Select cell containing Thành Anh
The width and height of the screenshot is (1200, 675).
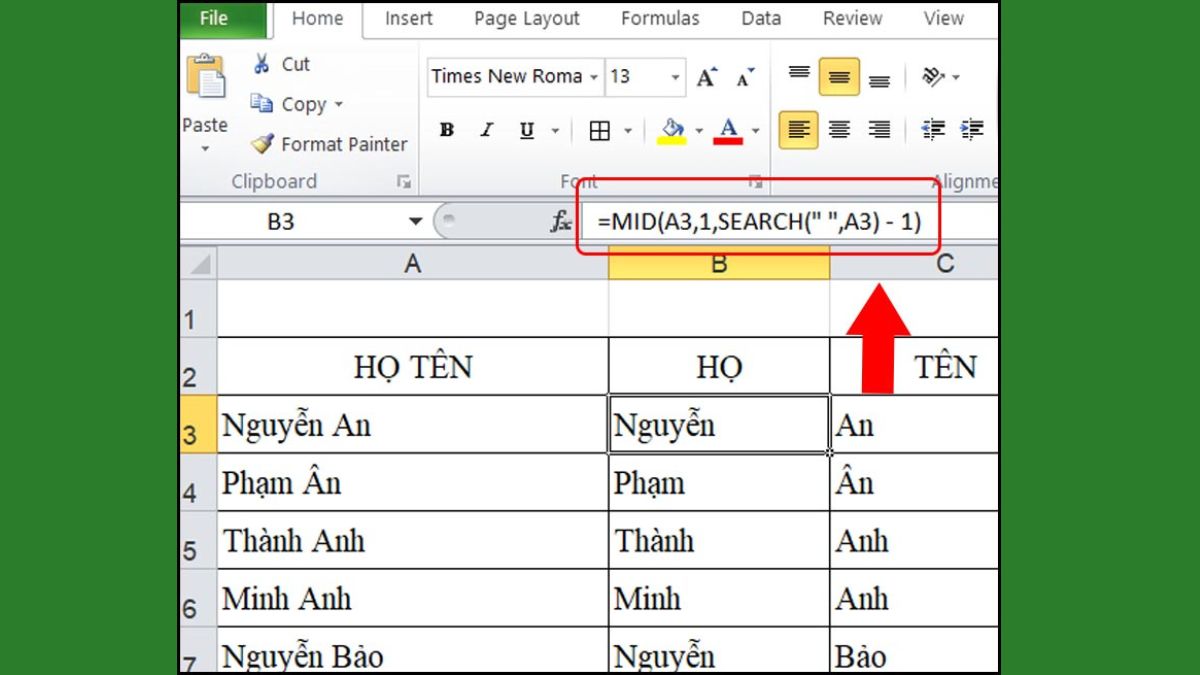pos(412,540)
